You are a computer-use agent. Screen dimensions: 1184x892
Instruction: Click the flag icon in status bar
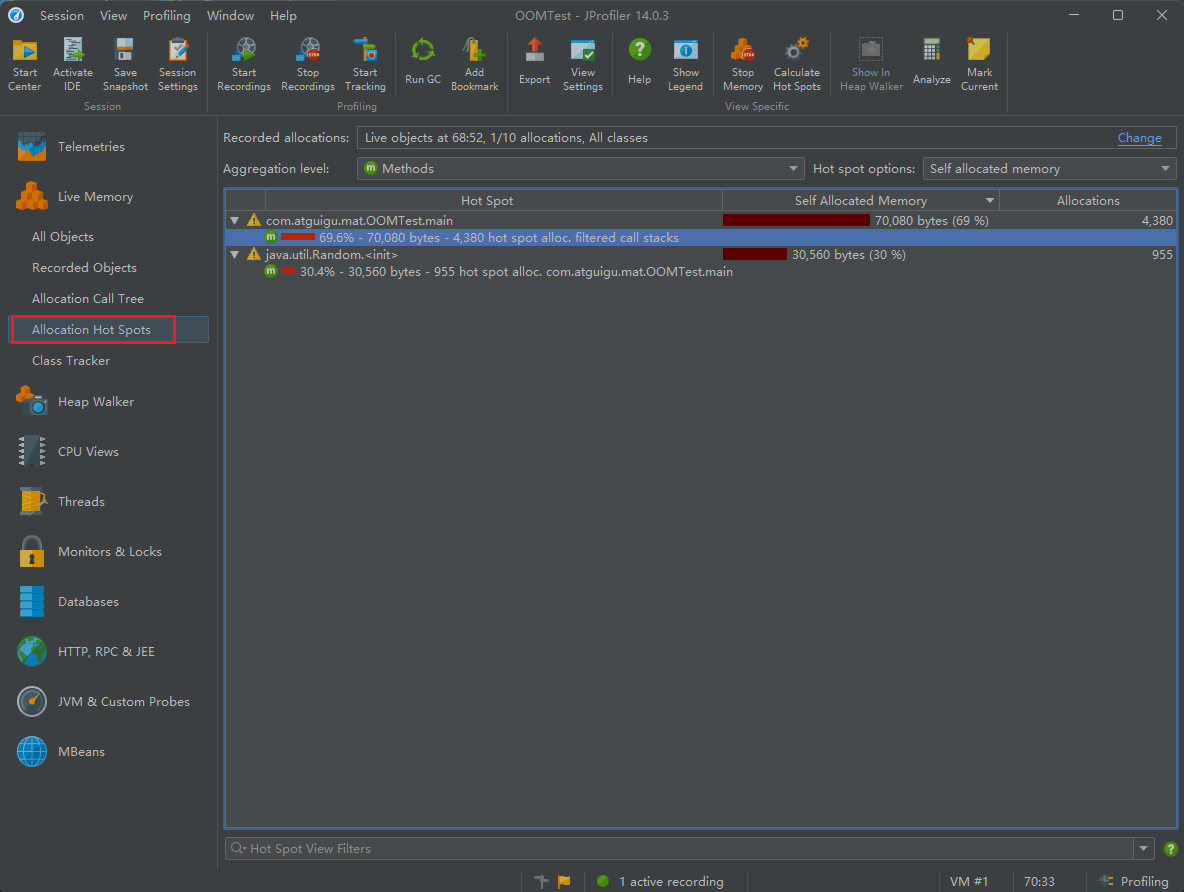[x=564, y=881]
